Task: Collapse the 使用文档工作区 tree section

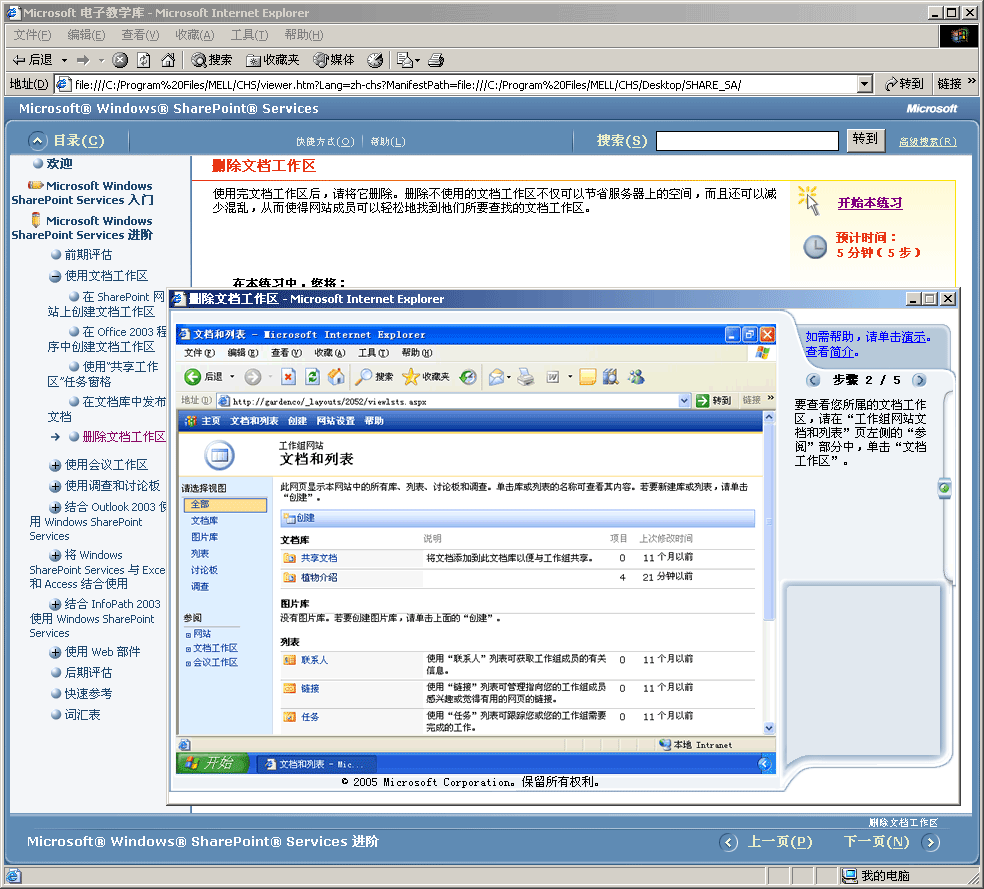Action: pos(55,276)
